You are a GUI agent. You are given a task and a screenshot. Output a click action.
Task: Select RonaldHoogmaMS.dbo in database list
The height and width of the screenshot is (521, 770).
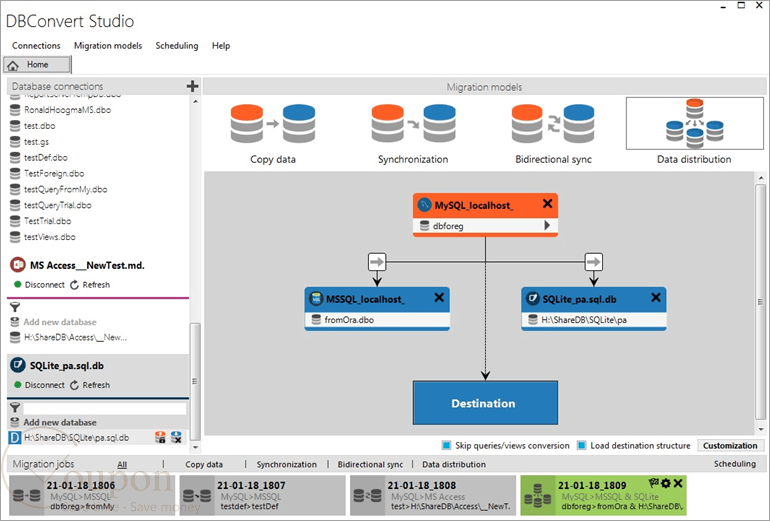[67, 110]
